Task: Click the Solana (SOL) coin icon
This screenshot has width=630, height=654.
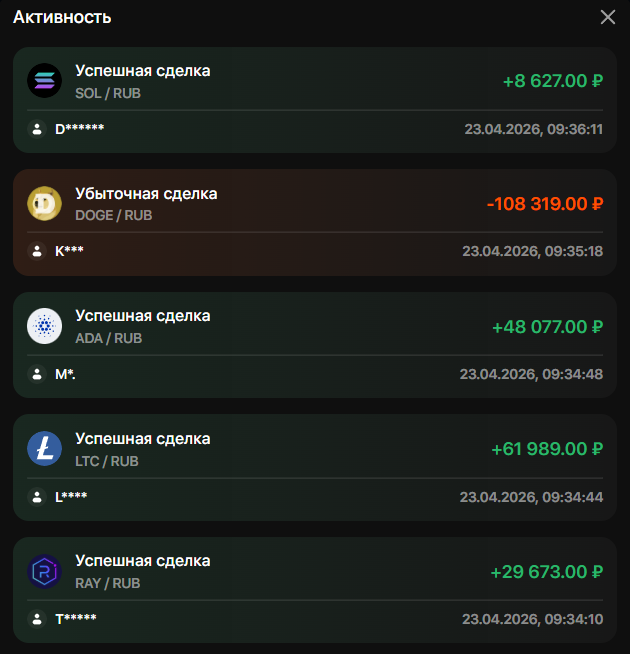Action: [x=44, y=81]
